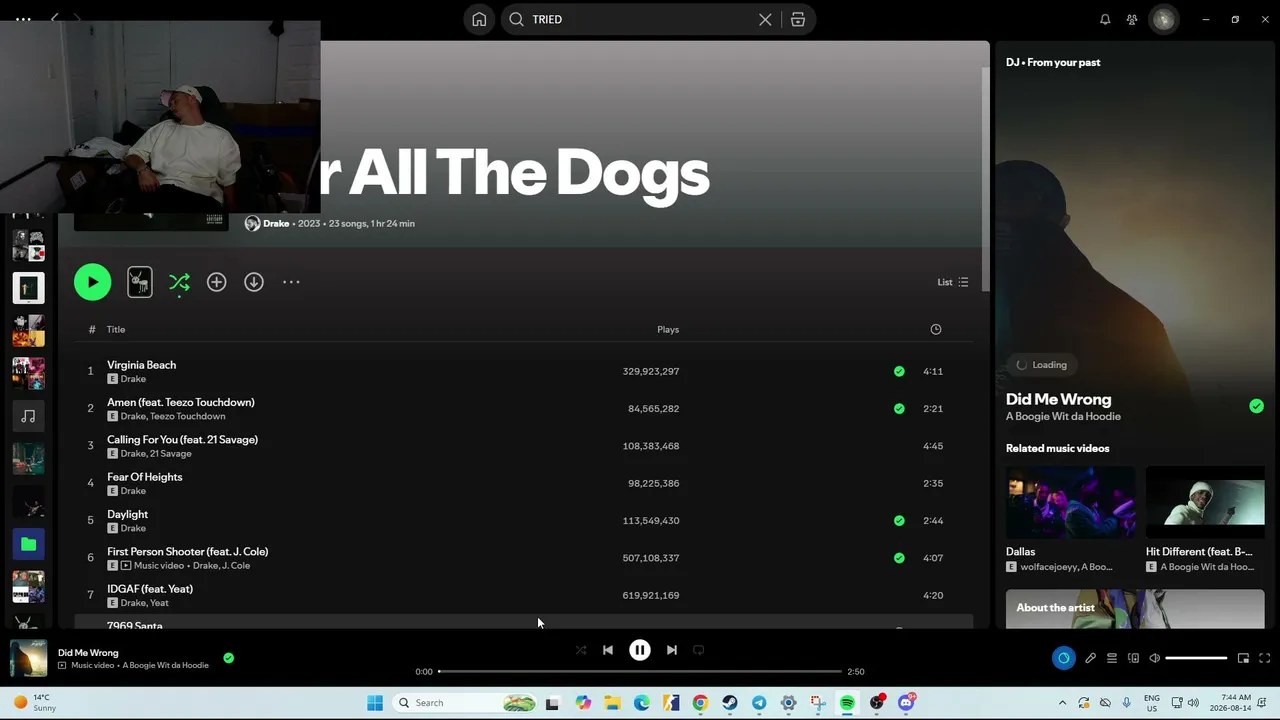Pause the current song
Image resolution: width=1280 pixels, height=720 pixels.
[x=640, y=650]
